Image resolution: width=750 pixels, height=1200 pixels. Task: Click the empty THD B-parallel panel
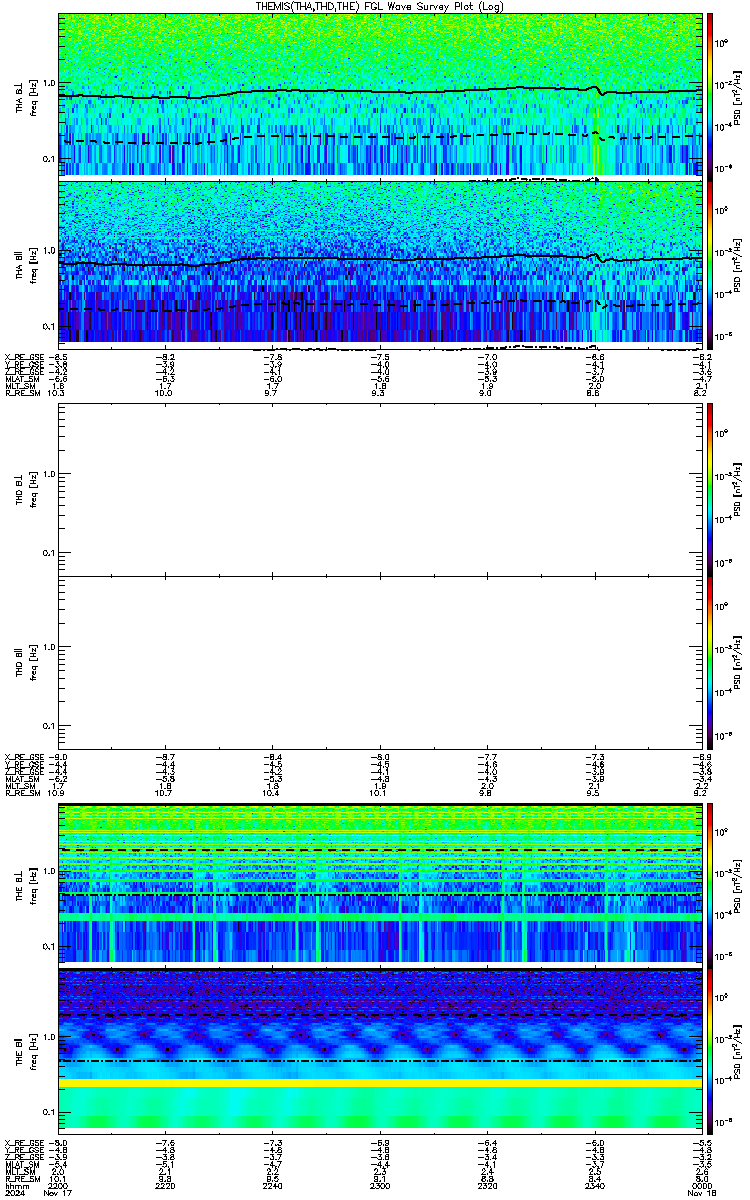(x=379, y=662)
